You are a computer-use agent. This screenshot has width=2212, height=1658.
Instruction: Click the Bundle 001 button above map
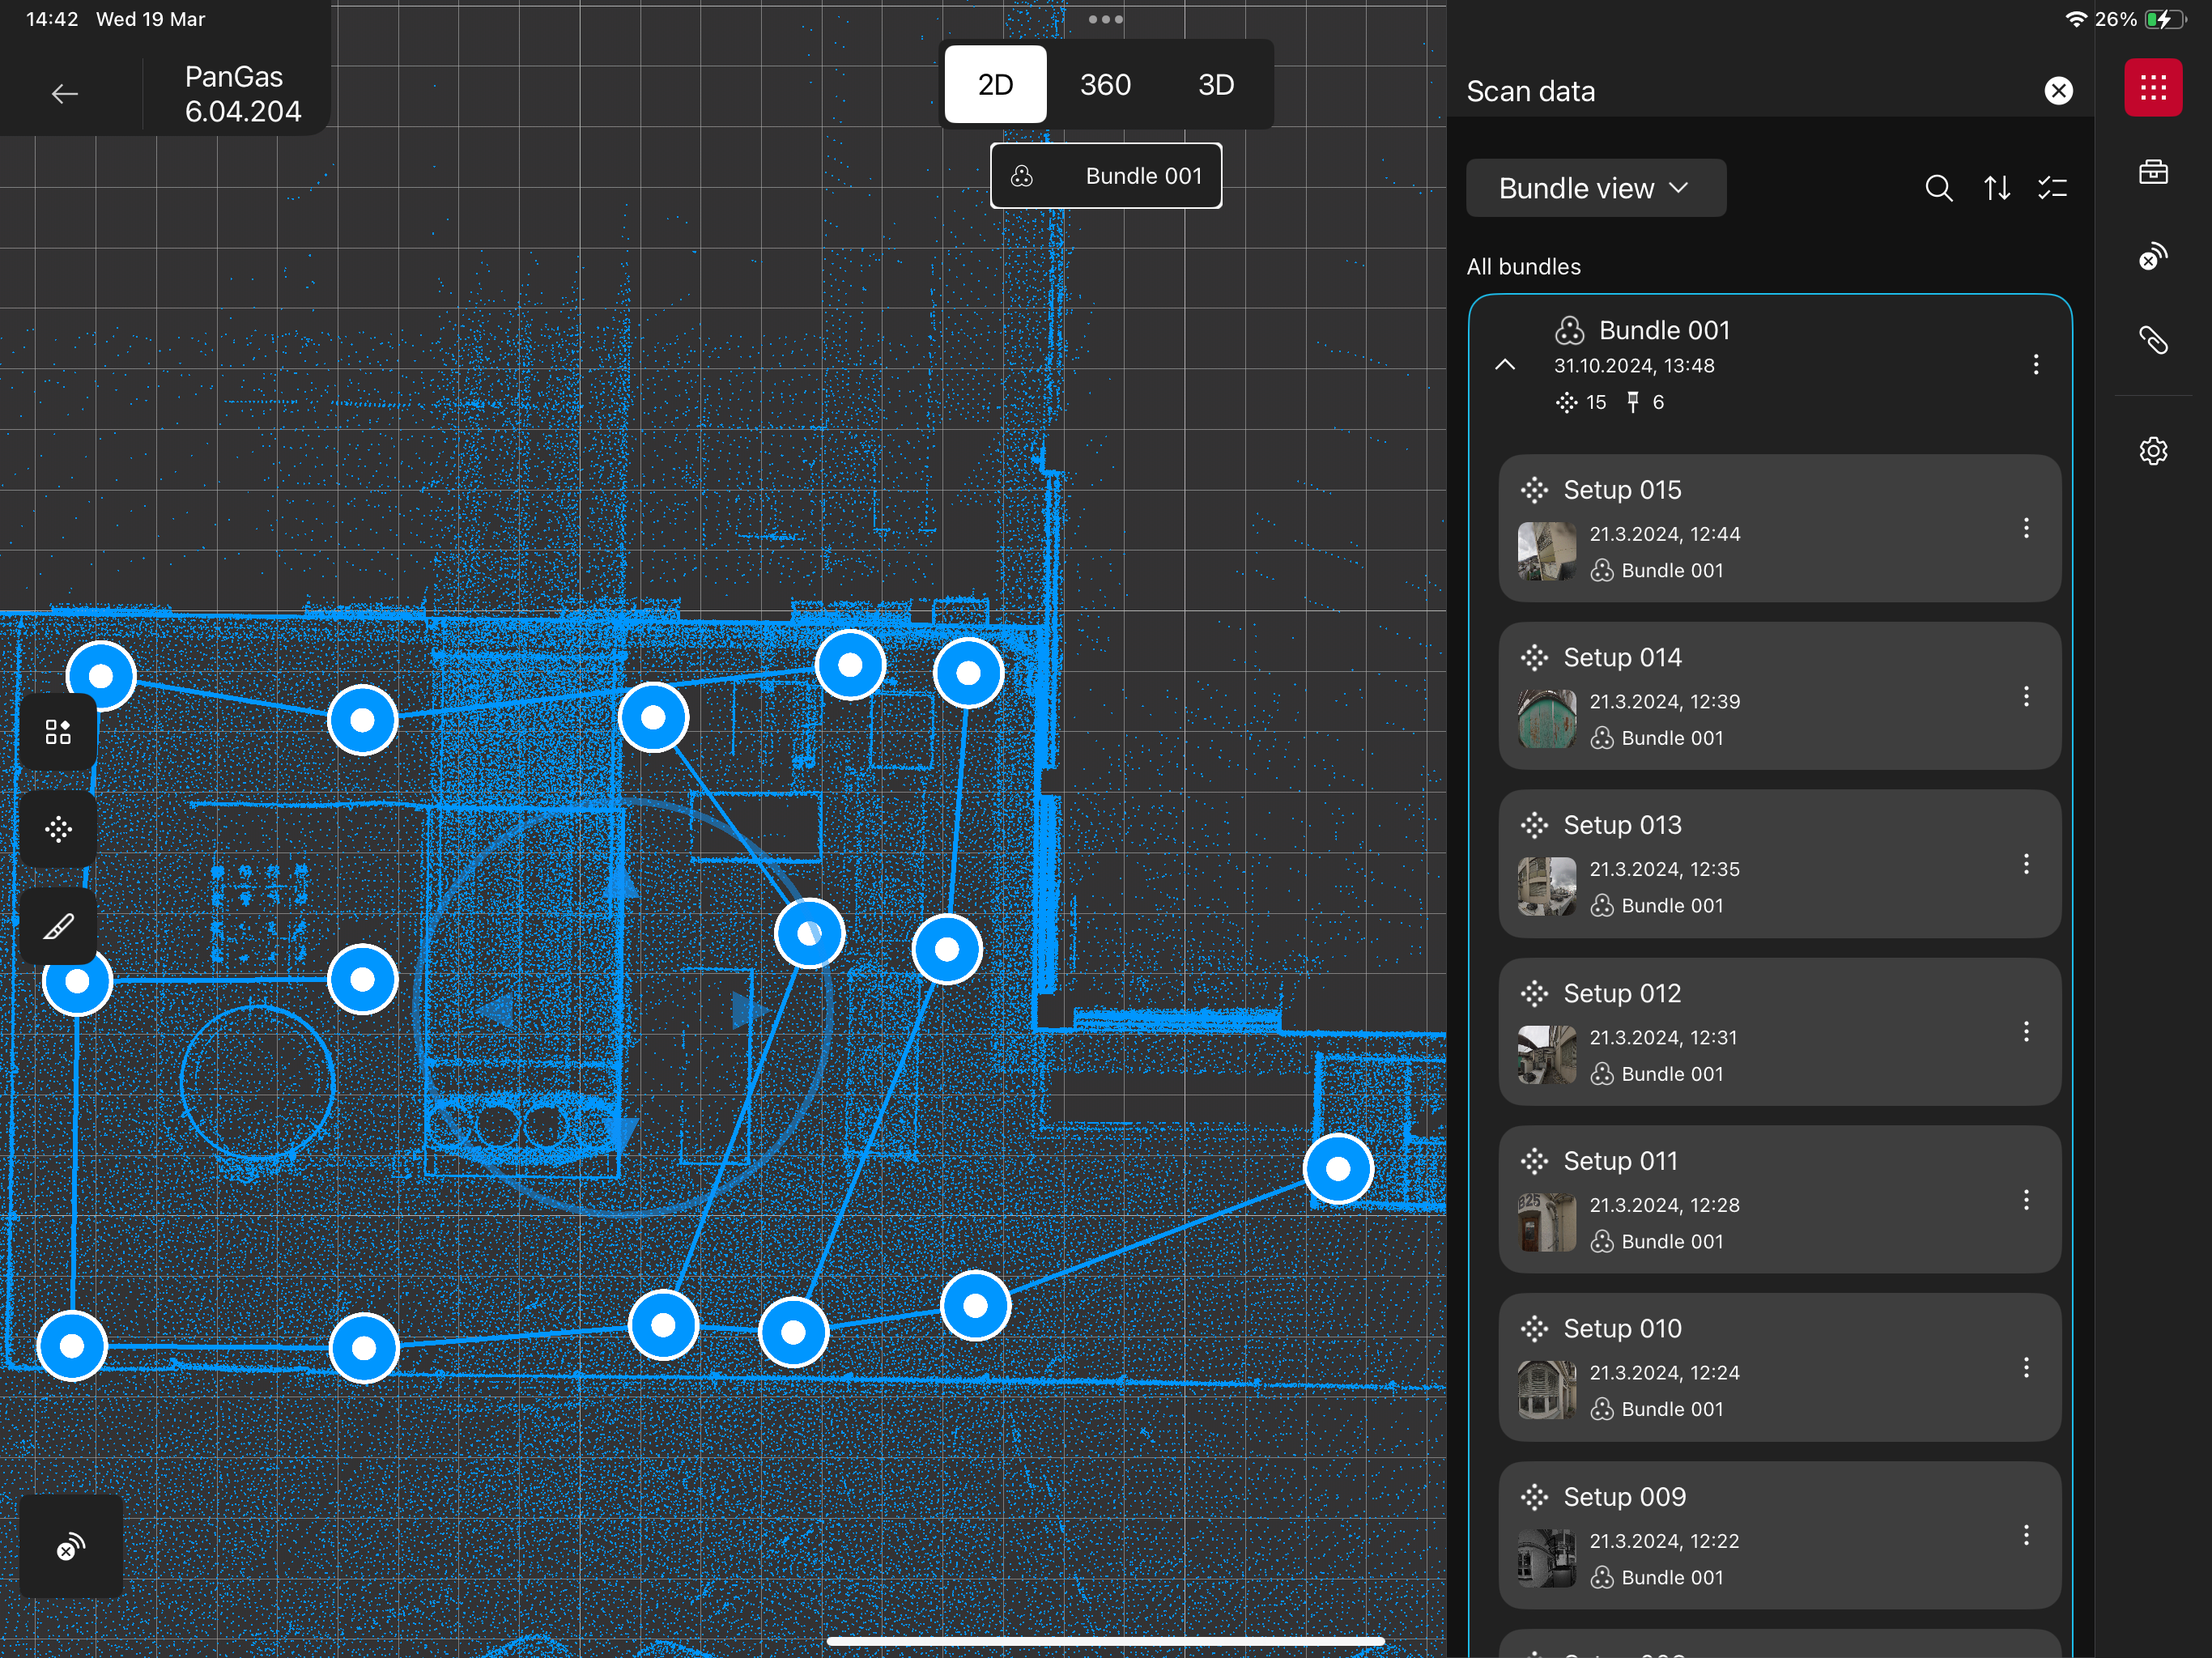click(1105, 176)
